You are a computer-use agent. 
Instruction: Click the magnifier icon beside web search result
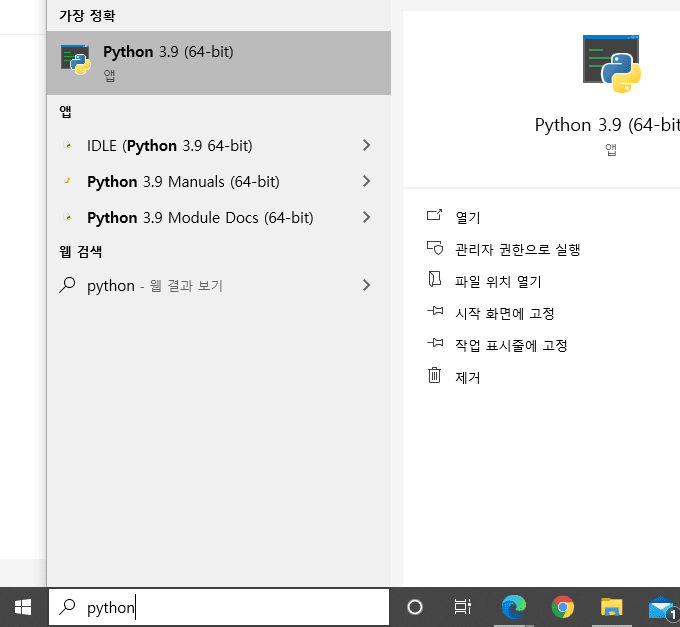click(67, 285)
